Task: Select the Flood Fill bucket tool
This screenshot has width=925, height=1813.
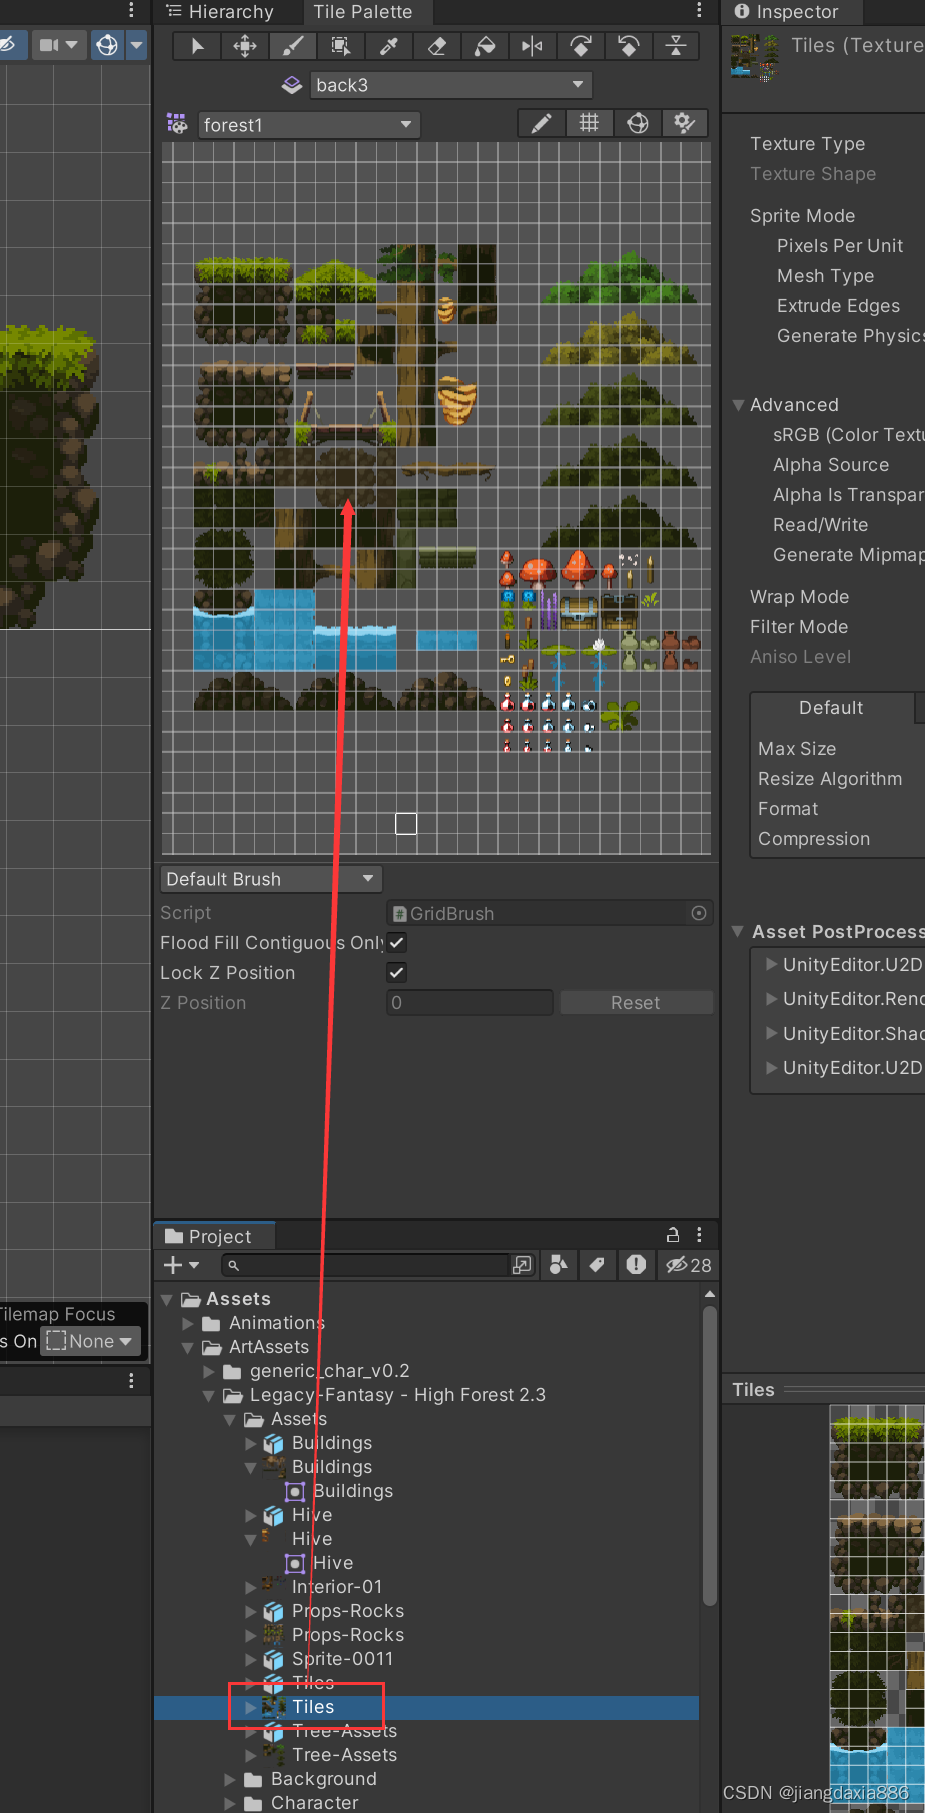Action: pos(485,46)
